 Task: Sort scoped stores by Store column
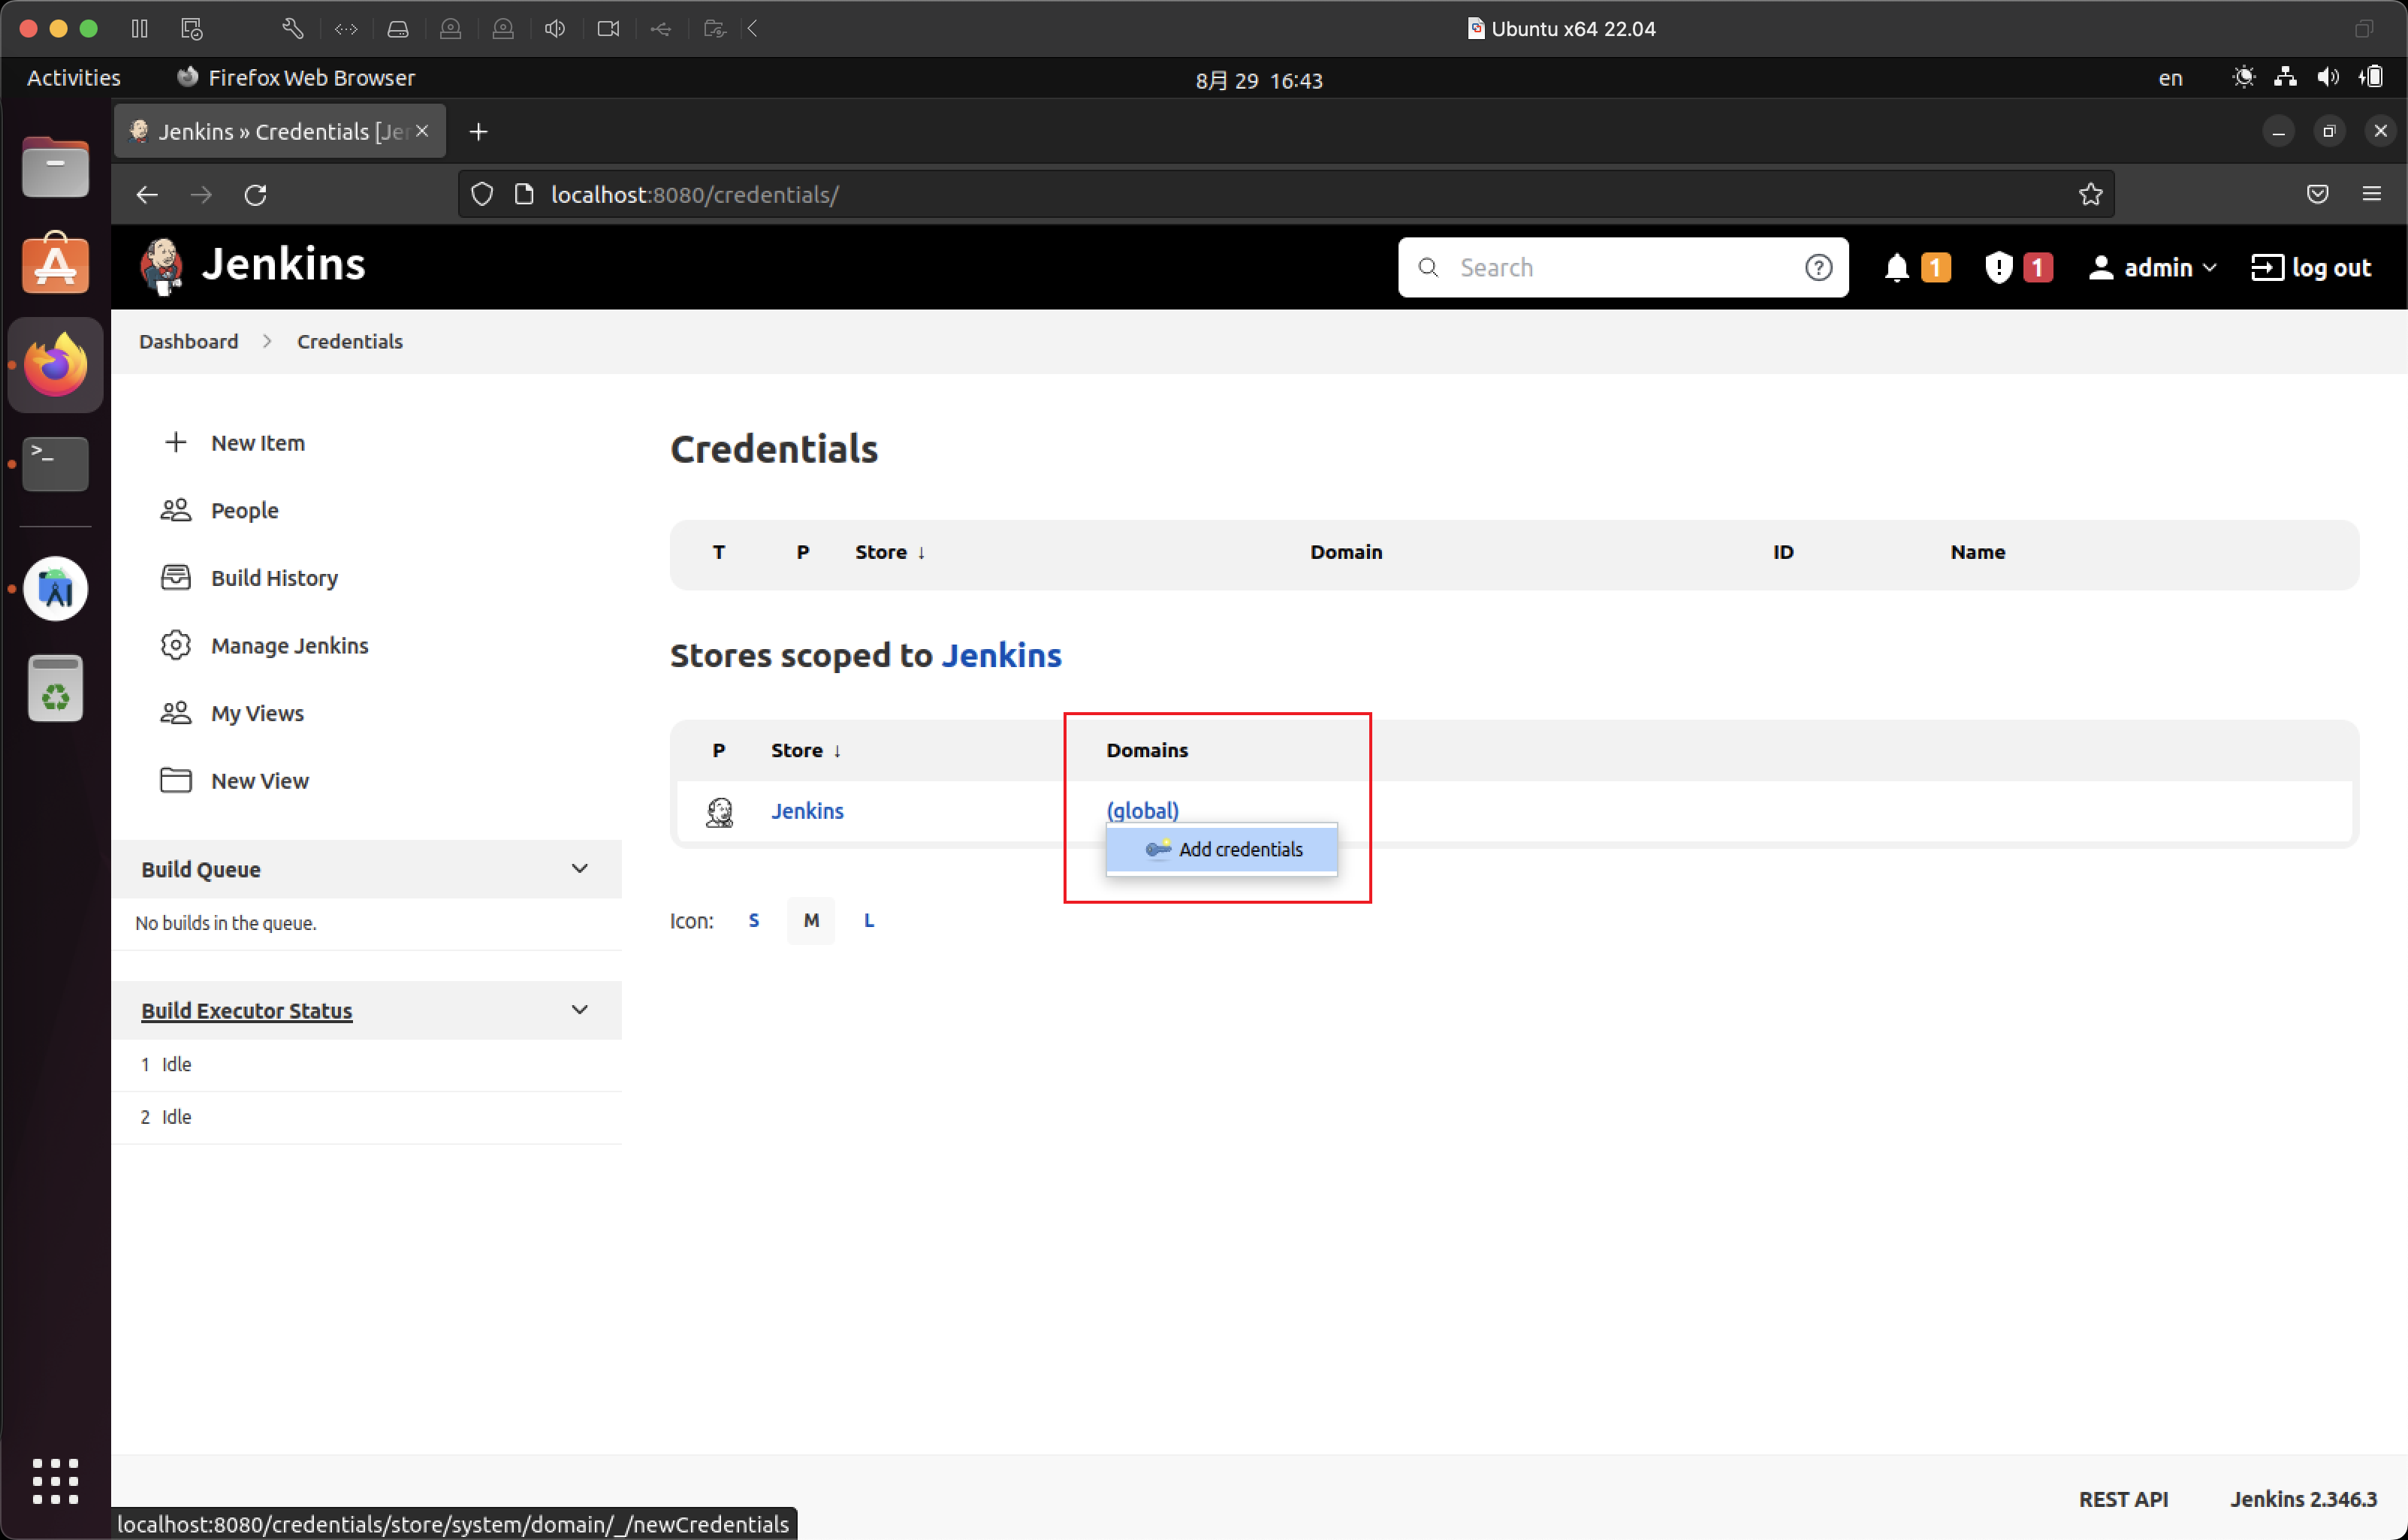tap(806, 750)
